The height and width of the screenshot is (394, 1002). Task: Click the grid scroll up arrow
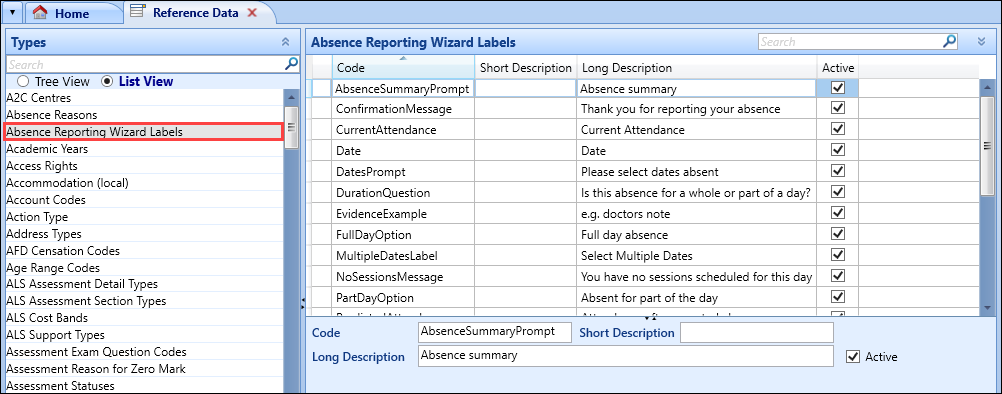[987, 86]
